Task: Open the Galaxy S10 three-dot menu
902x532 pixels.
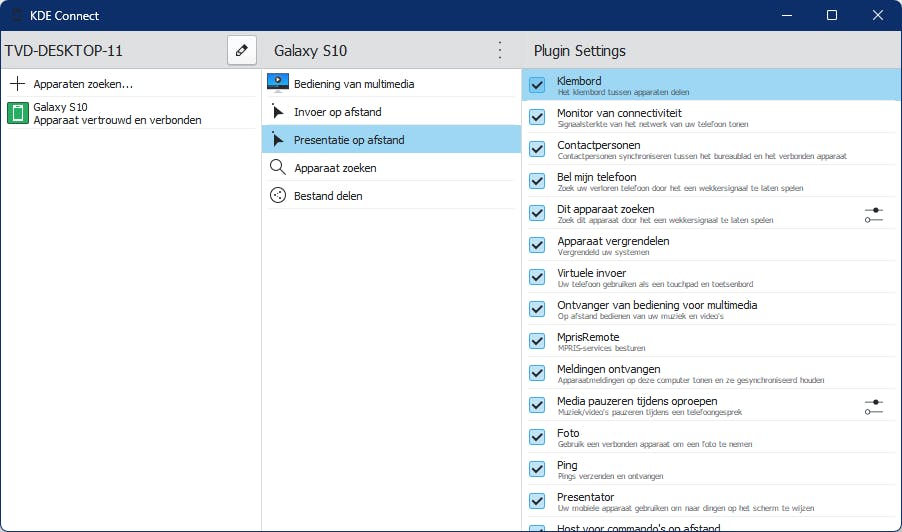Action: [x=500, y=50]
